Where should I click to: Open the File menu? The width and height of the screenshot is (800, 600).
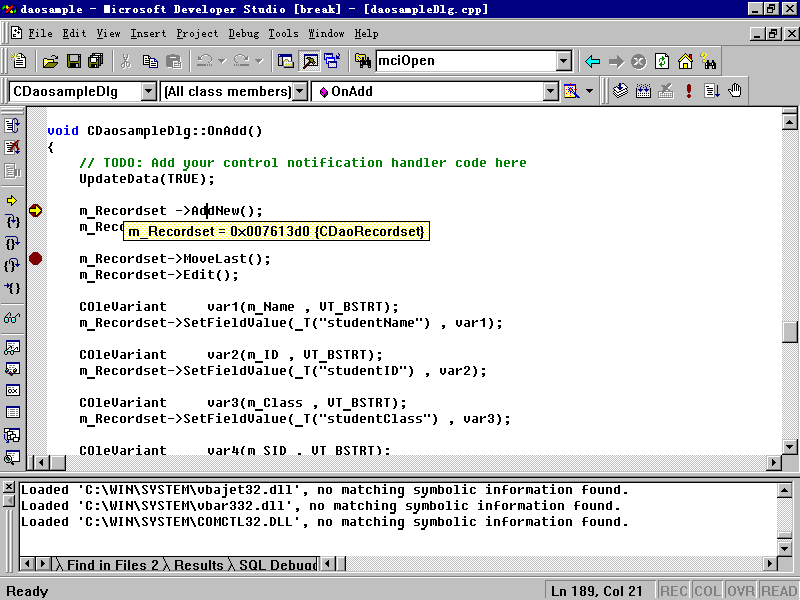click(x=40, y=34)
